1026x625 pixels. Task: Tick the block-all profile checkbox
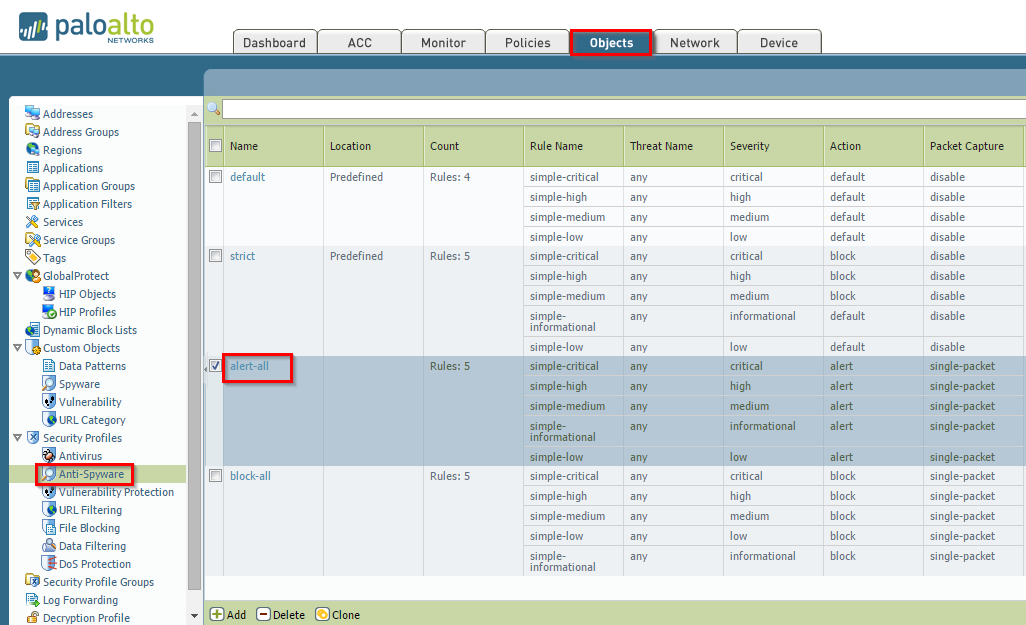point(215,476)
